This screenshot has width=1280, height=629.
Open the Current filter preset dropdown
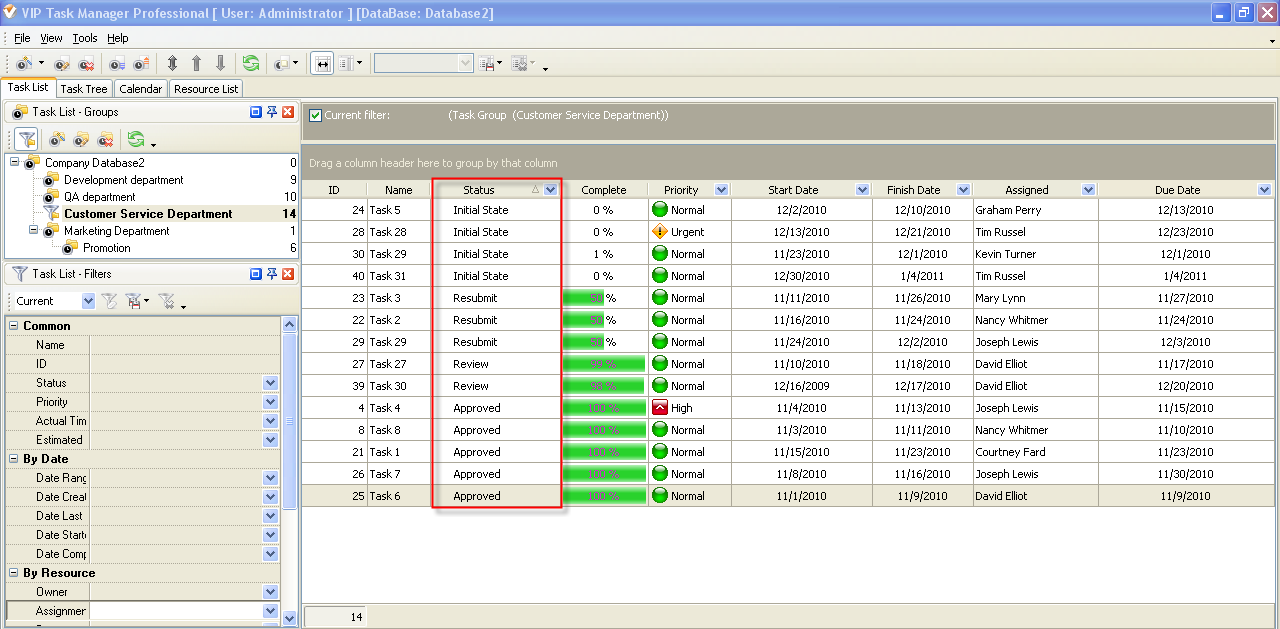[x=88, y=301]
